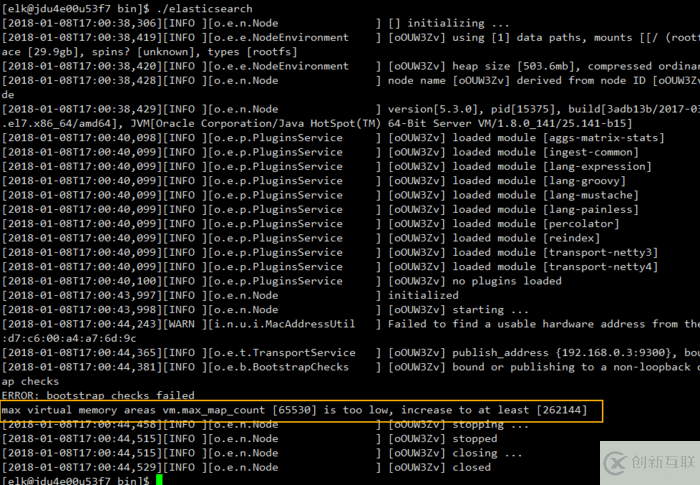
Task: Click 'loaded module [transport-netty4]' text
Action: [x=555, y=267]
